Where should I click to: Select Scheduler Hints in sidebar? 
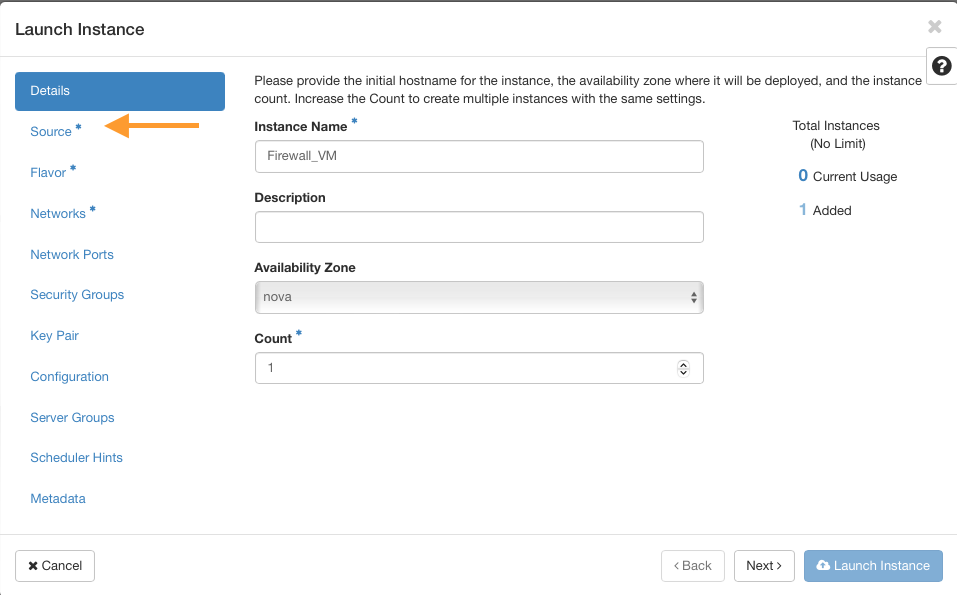76,458
